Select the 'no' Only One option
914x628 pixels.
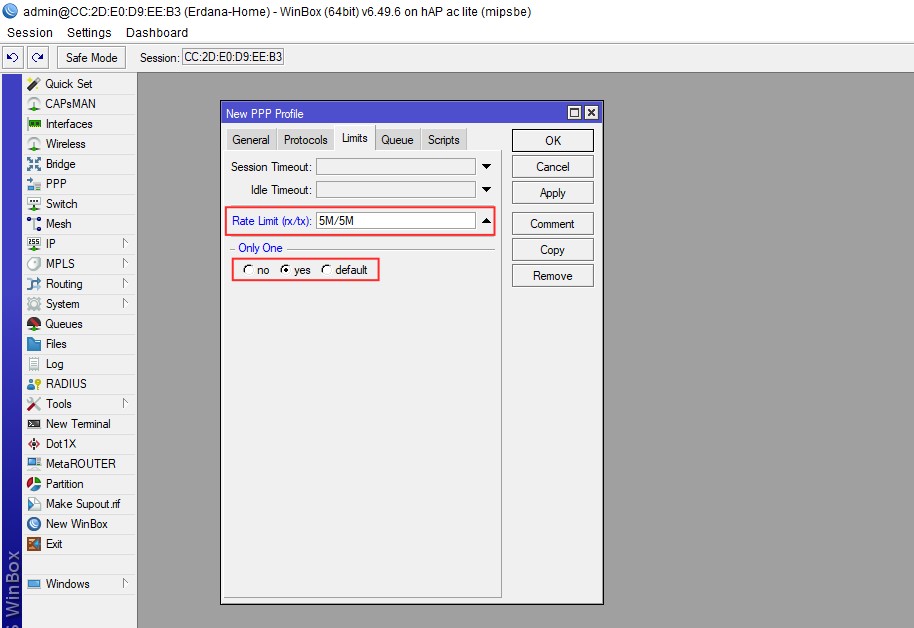248,270
